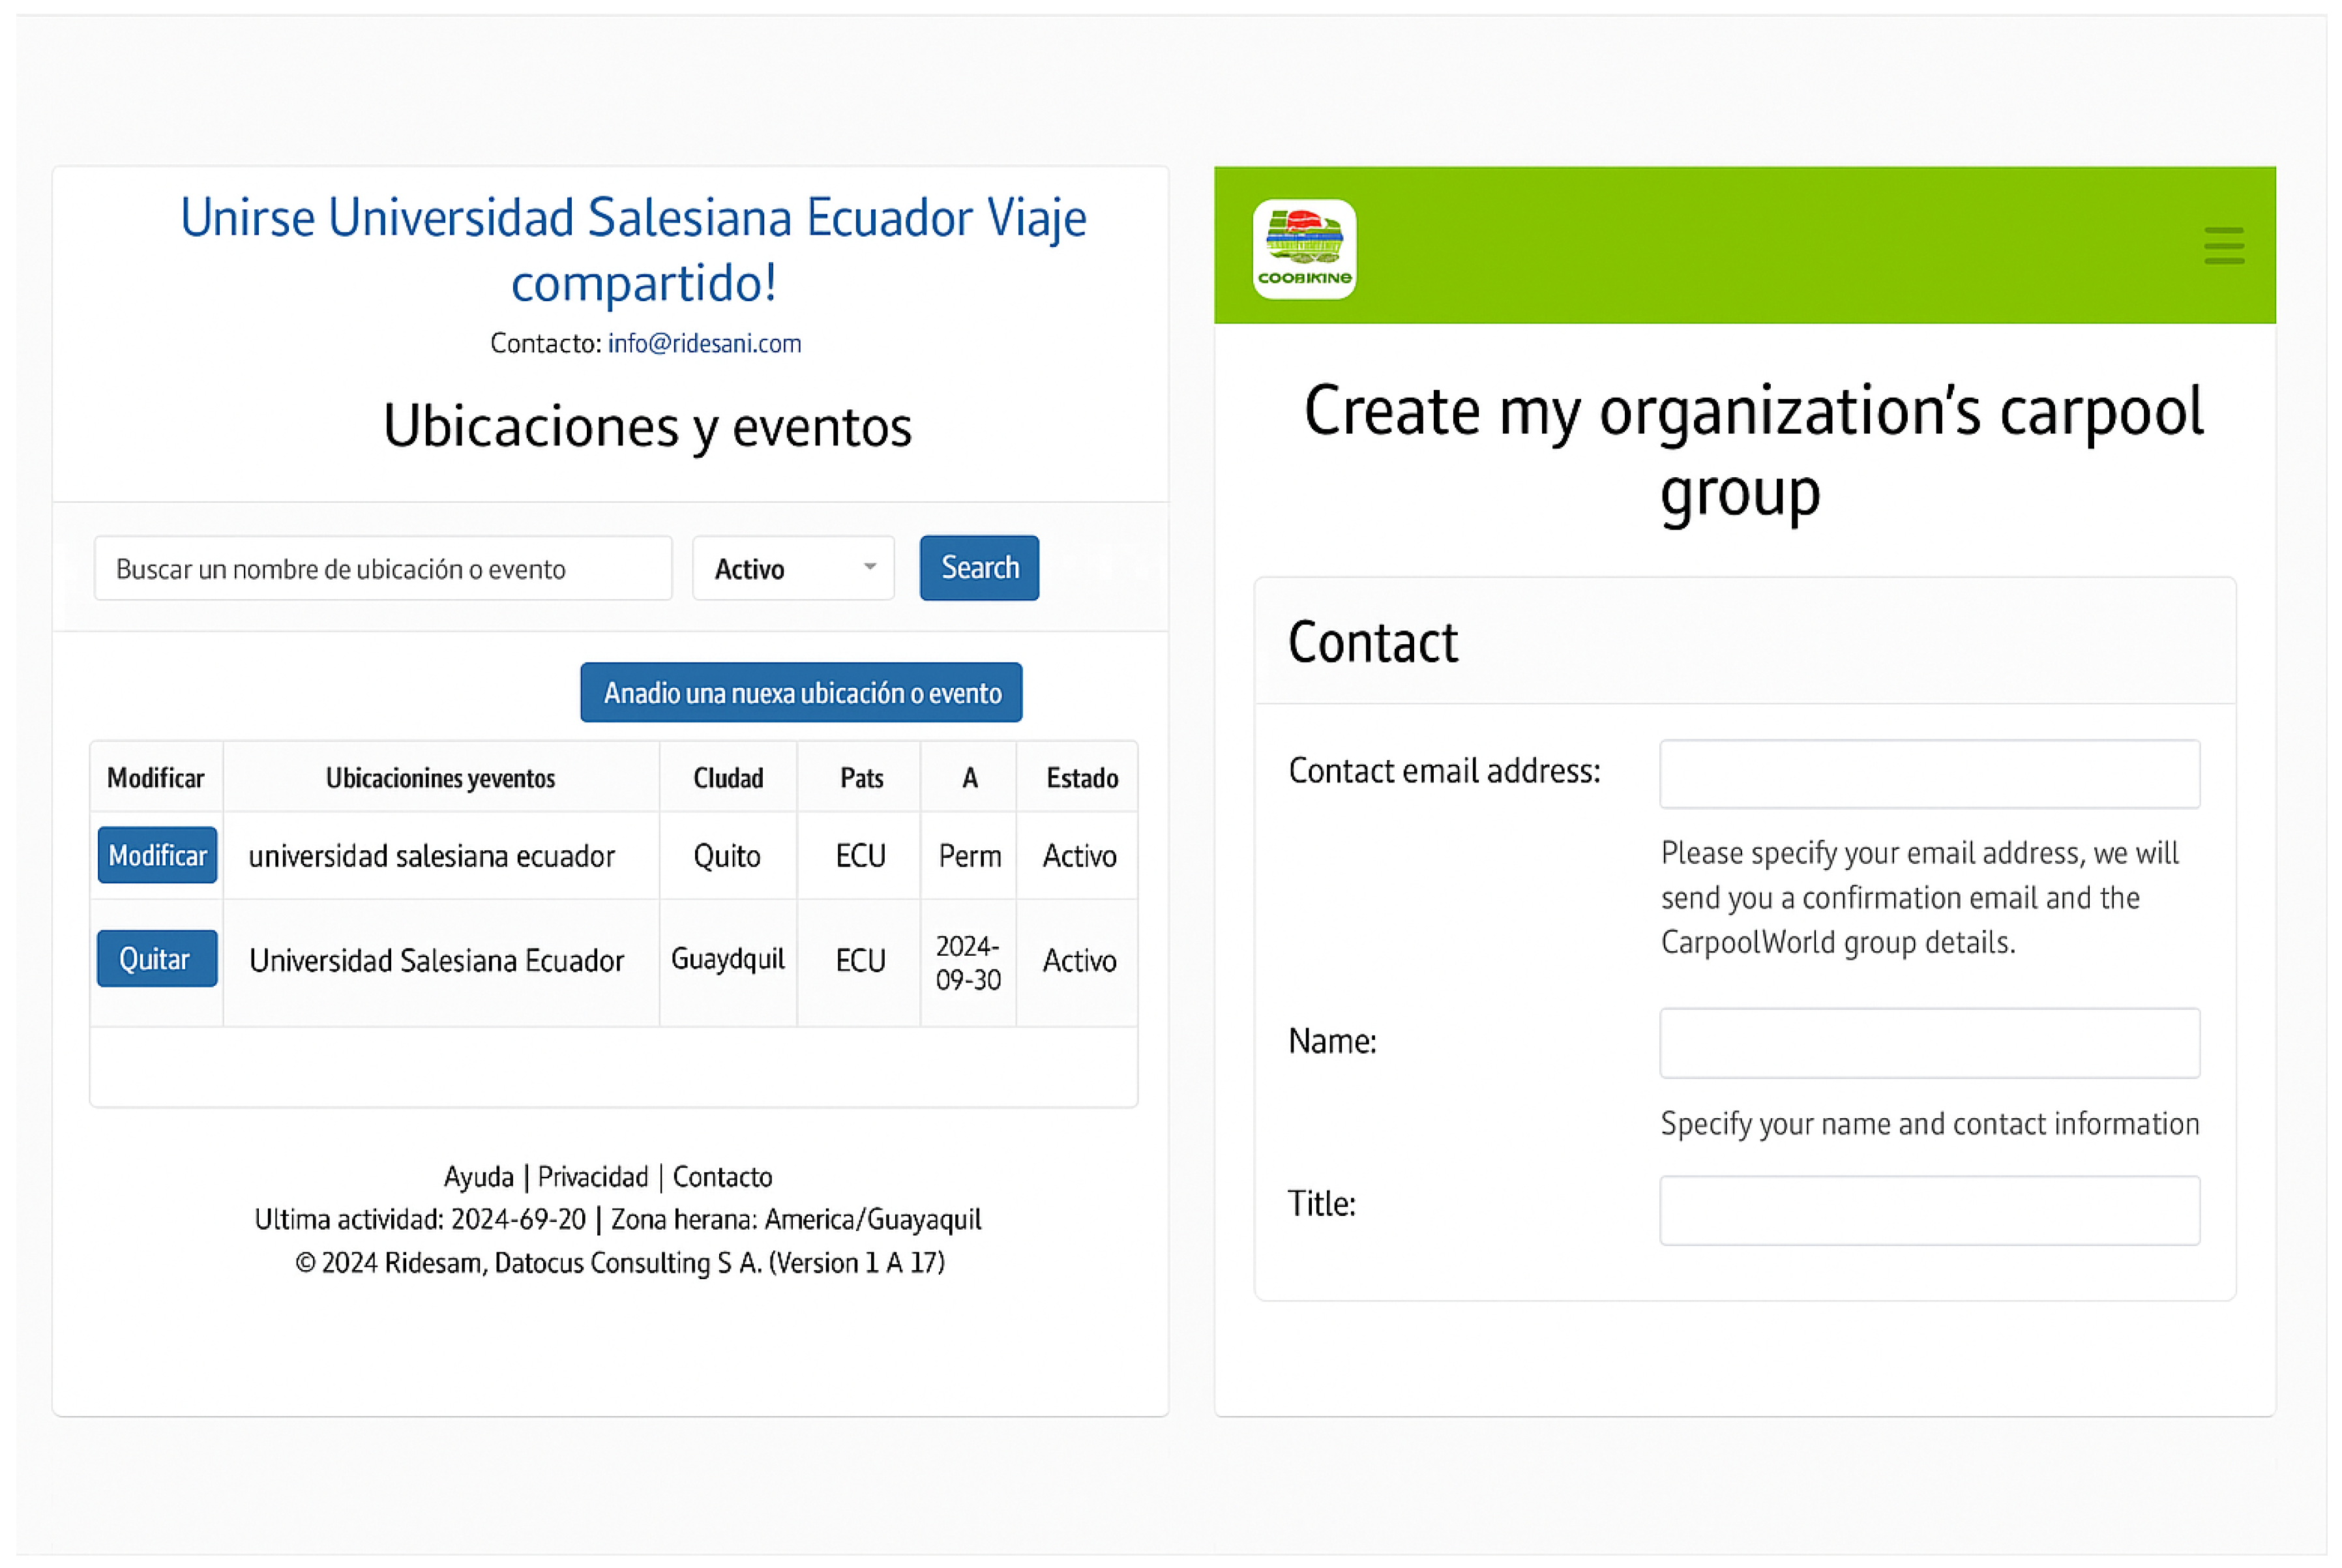Open the Unirse Universidad Salesiana Ecuador title link

point(633,250)
